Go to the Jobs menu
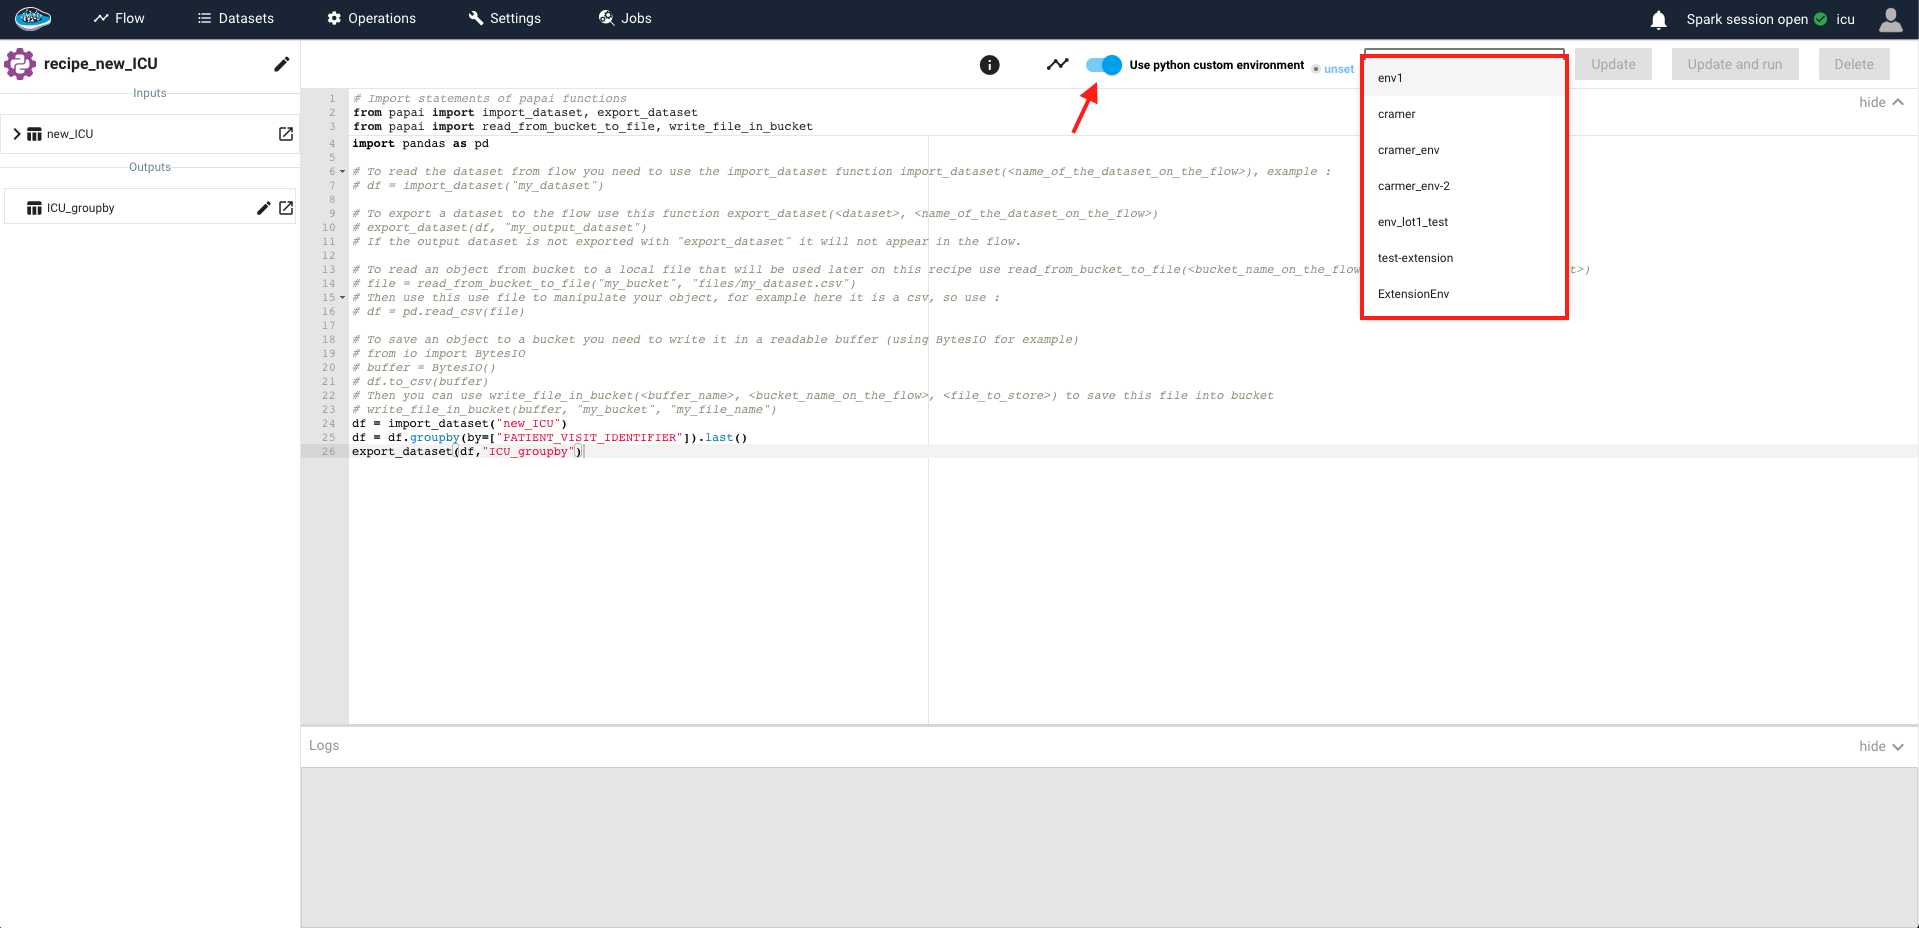Viewport: 1919px width, 928px height. click(625, 18)
